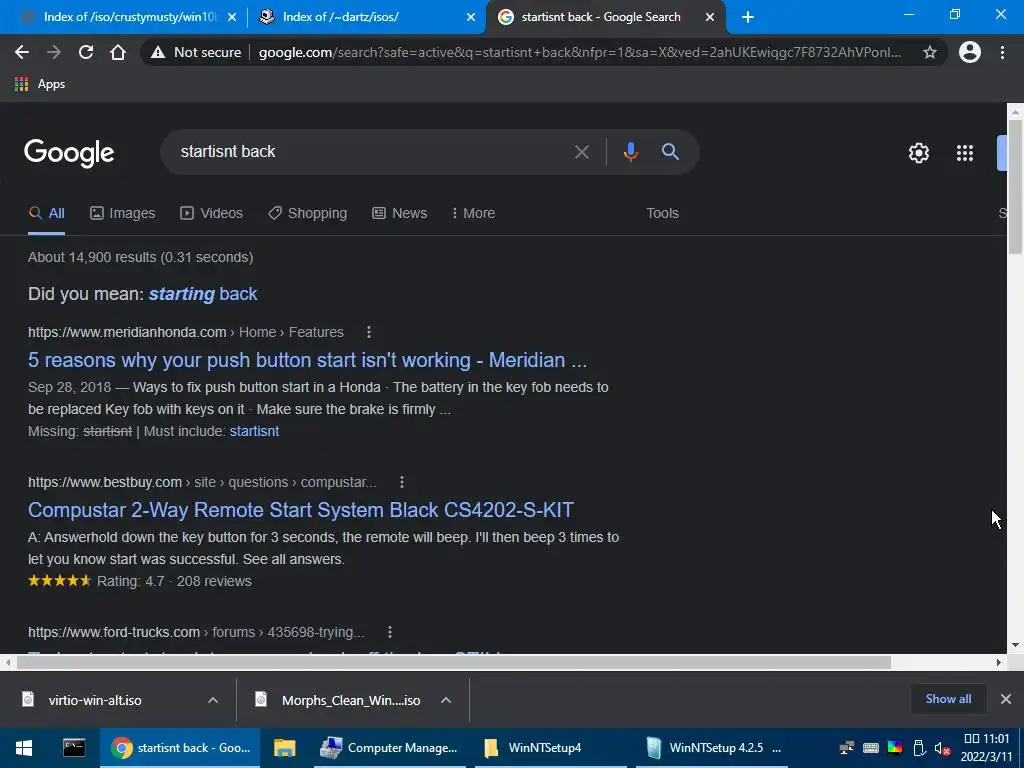Click the 'startisnt' must include link
The image size is (1024, 768).
[x=254, y=431]
